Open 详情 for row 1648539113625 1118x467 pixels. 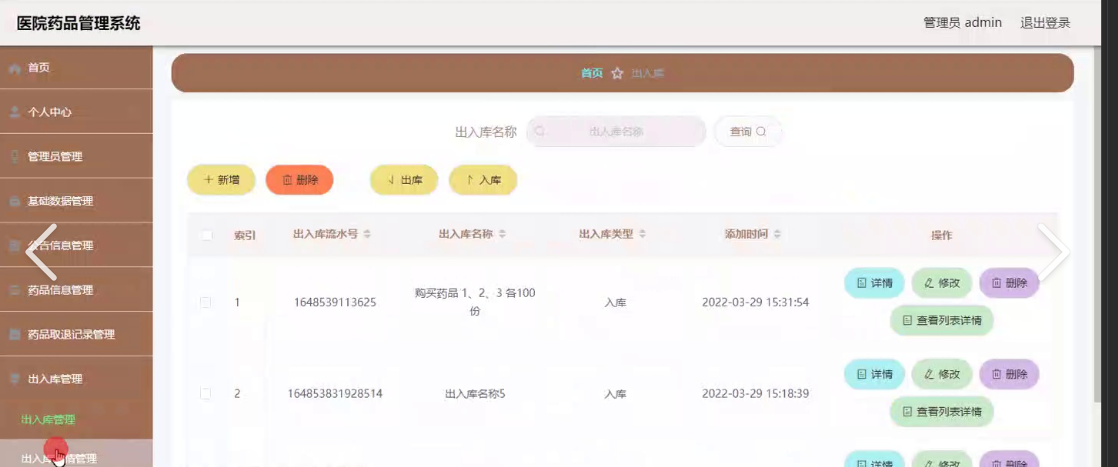tap(875, 283)
